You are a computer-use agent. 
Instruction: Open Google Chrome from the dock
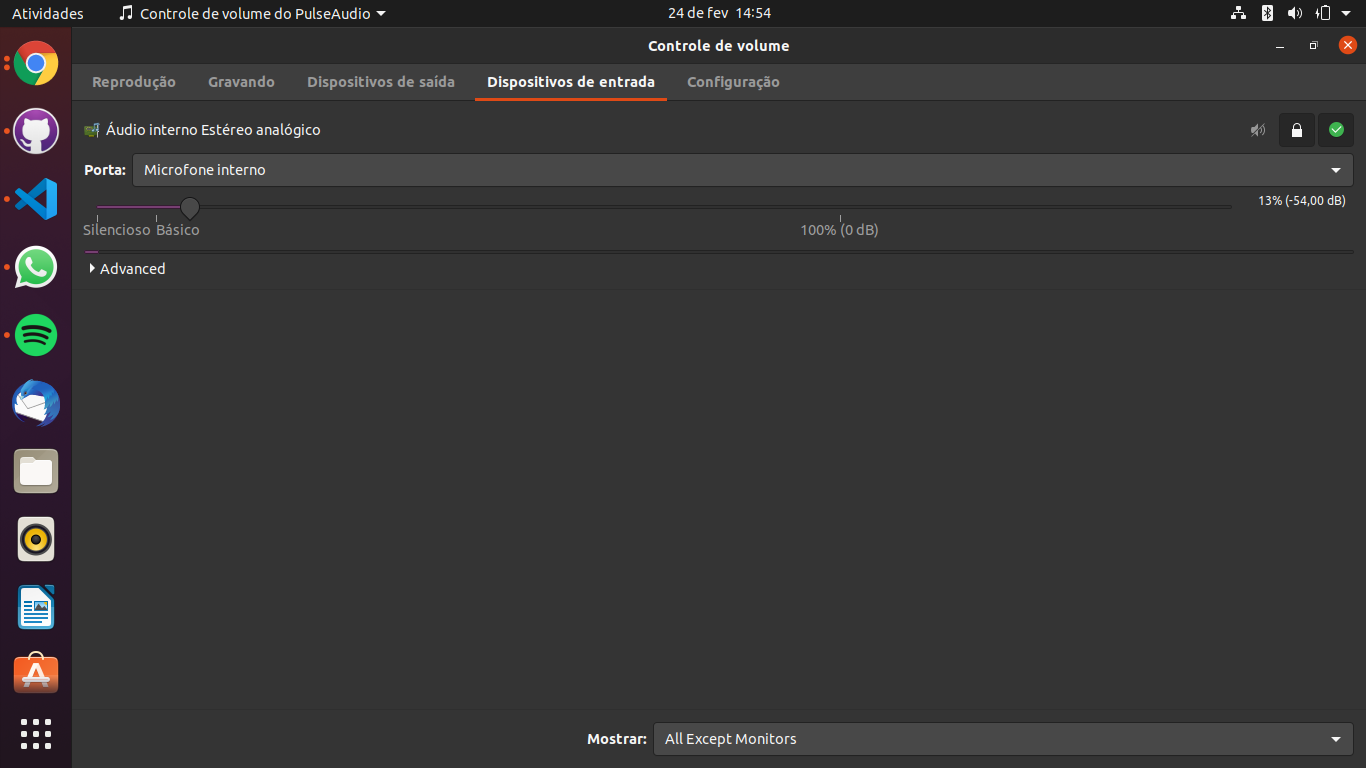coord(36,64)
